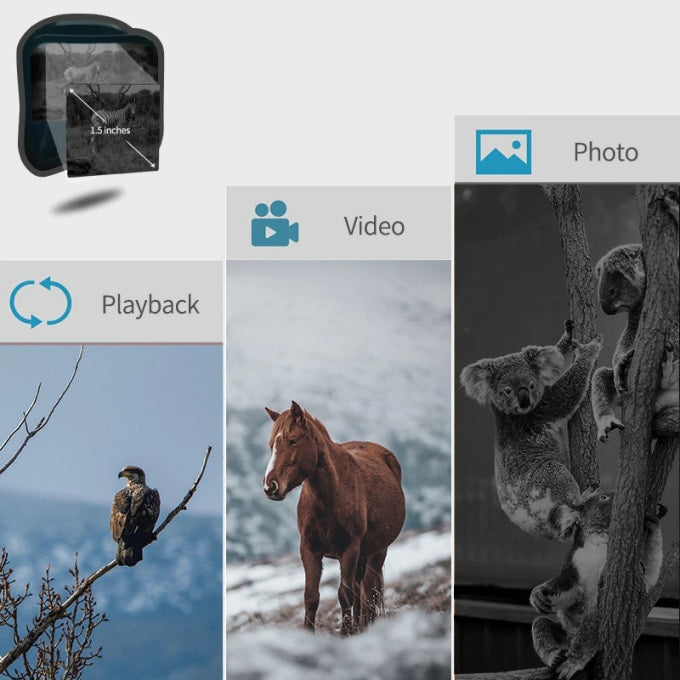The width and height of the screenshot is (680, 680).
Task: Select the "Video" text label
Action: 374,226
